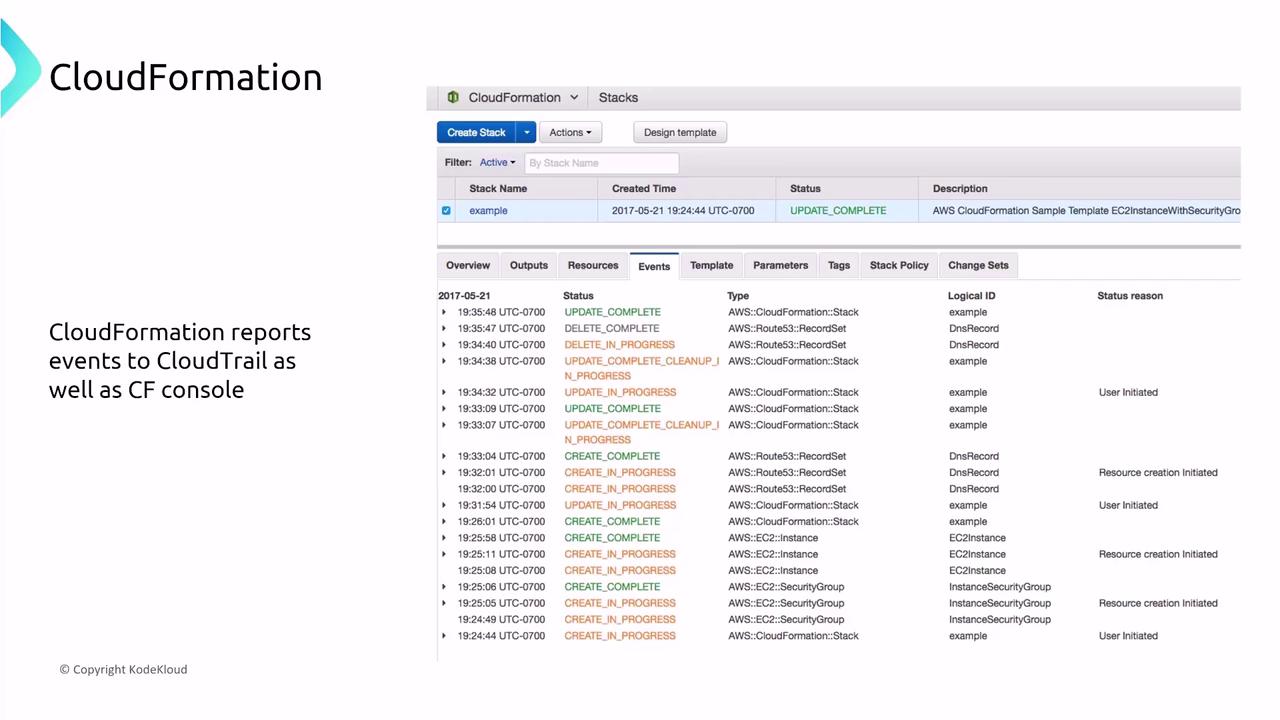
Task: Click User Initiated reason on the 19:31:54 row
Action: pos(1128,505)
